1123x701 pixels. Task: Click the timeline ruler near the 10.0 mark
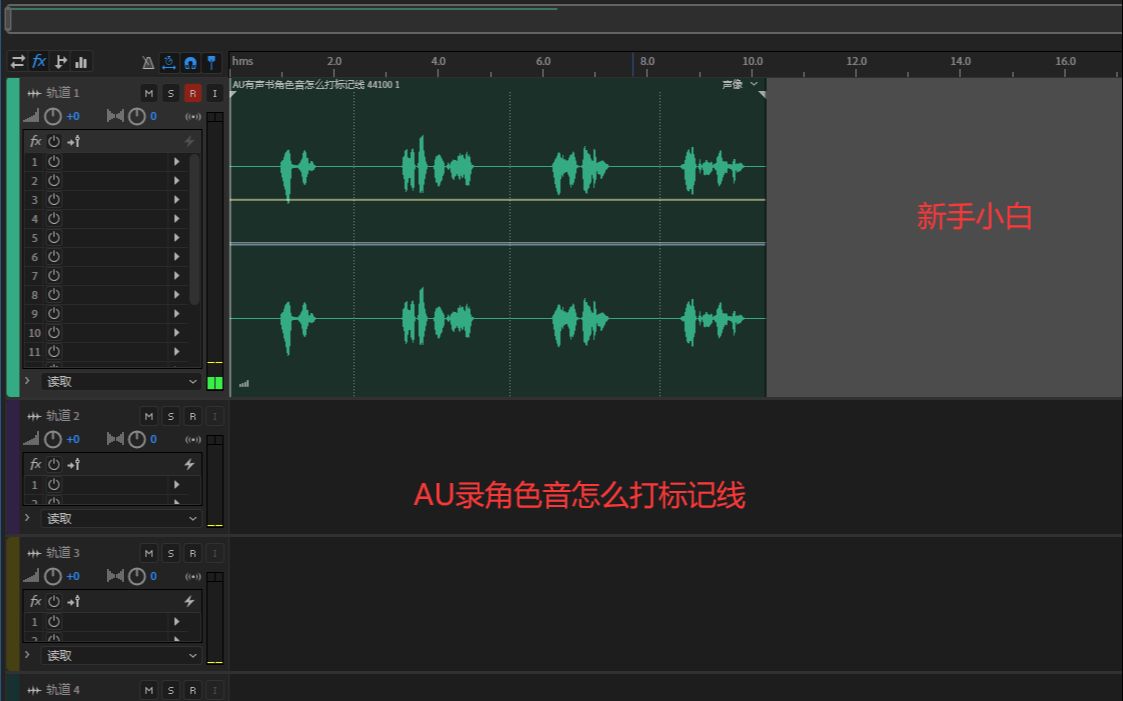(x=752, y=62)
